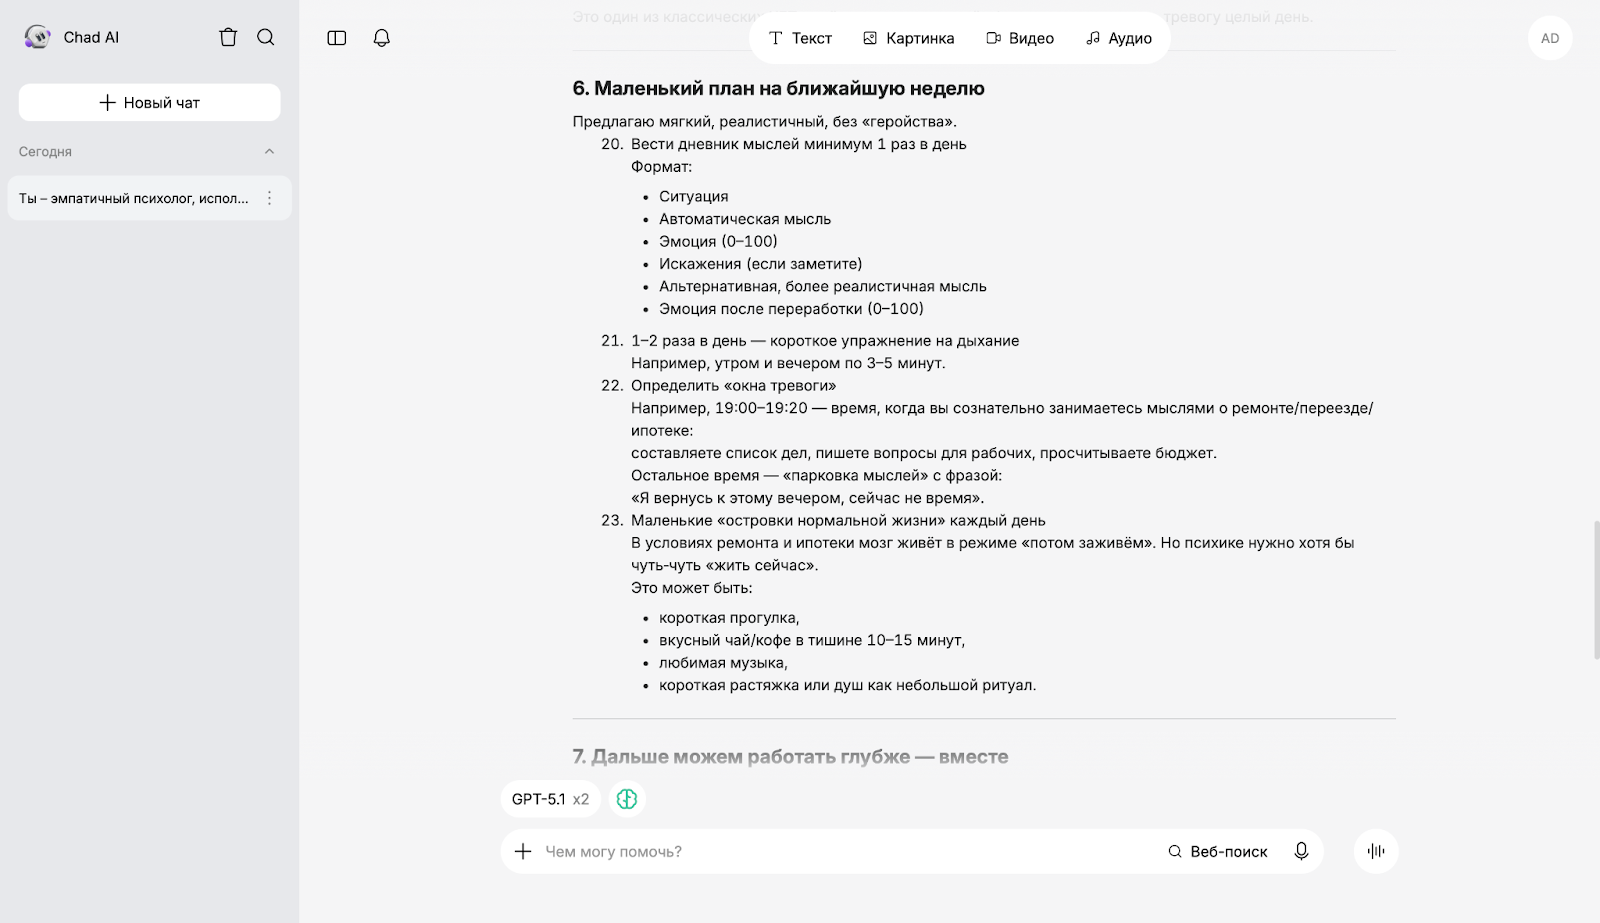
Task: Click the Chad AI logo icon
Action: pos(38,37)
